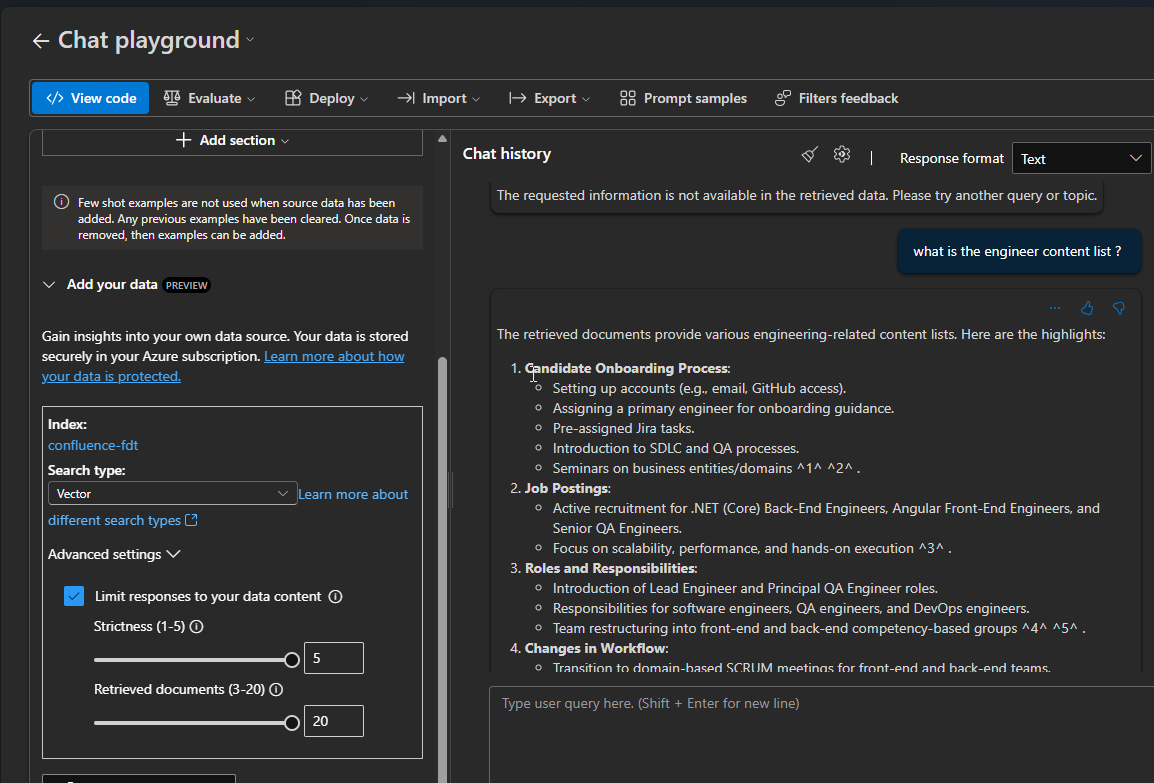The width and height of the screenshot is (1154, 783).
Task: Open the Import menu
Action: [x=439, y=98]
